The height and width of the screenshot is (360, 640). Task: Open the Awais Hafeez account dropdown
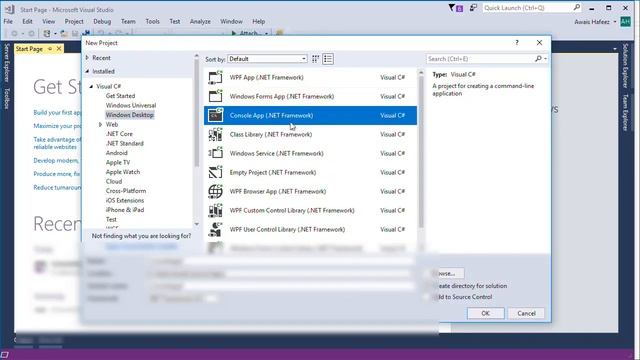[615, 22]
